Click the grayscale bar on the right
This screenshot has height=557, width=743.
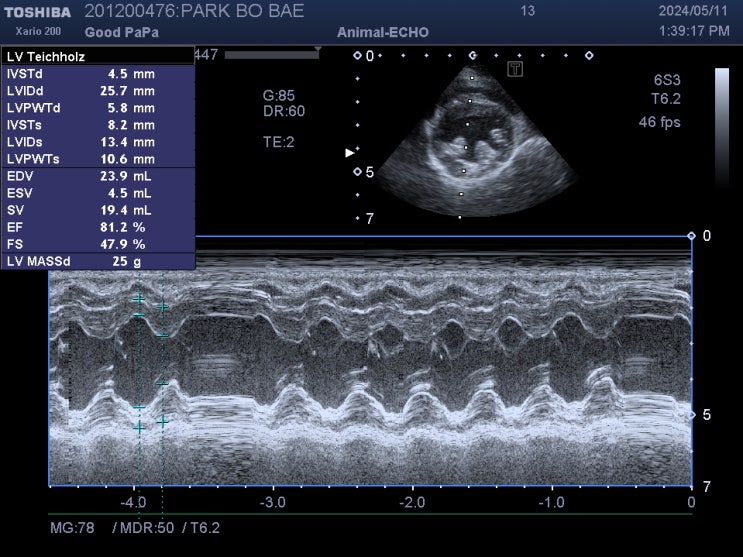pyautogui.click(x=722, y=130)
